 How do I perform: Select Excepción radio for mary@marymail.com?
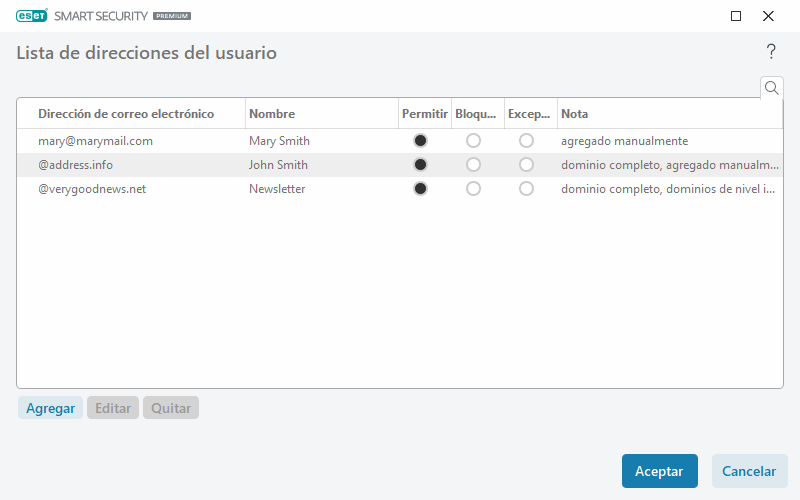tap(526, 141)
